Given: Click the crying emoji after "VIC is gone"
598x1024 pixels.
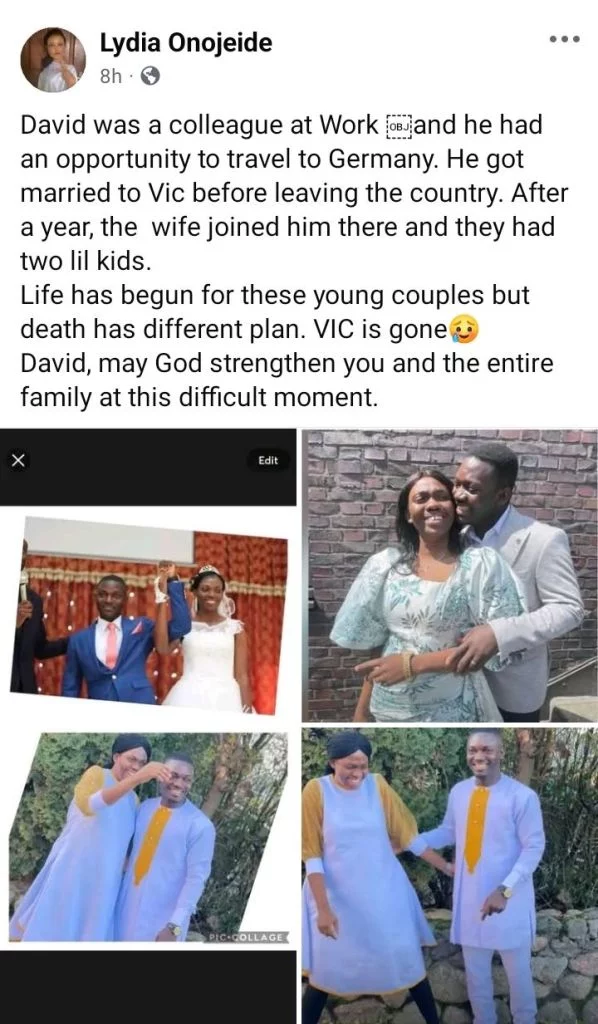Looking at the screenshot, I should pyautogui.click(x=465, y=329).
